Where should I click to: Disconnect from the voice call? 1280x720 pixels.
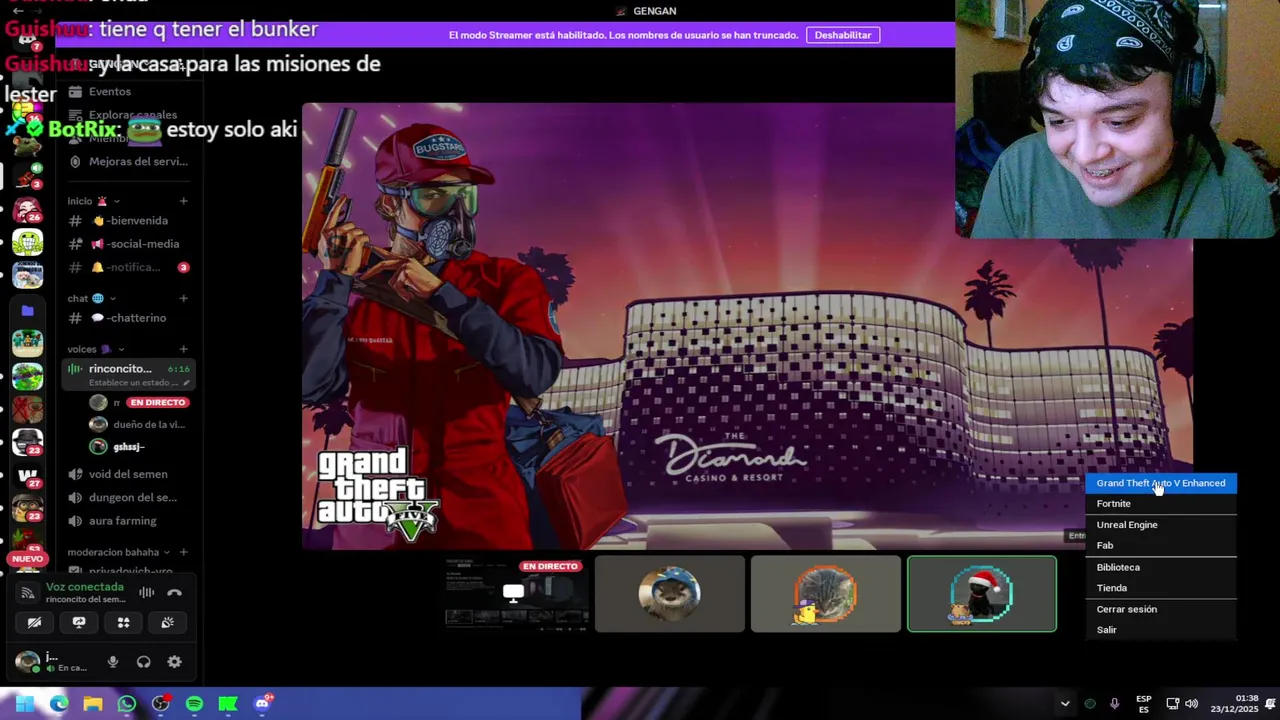[x=174, y=592]
